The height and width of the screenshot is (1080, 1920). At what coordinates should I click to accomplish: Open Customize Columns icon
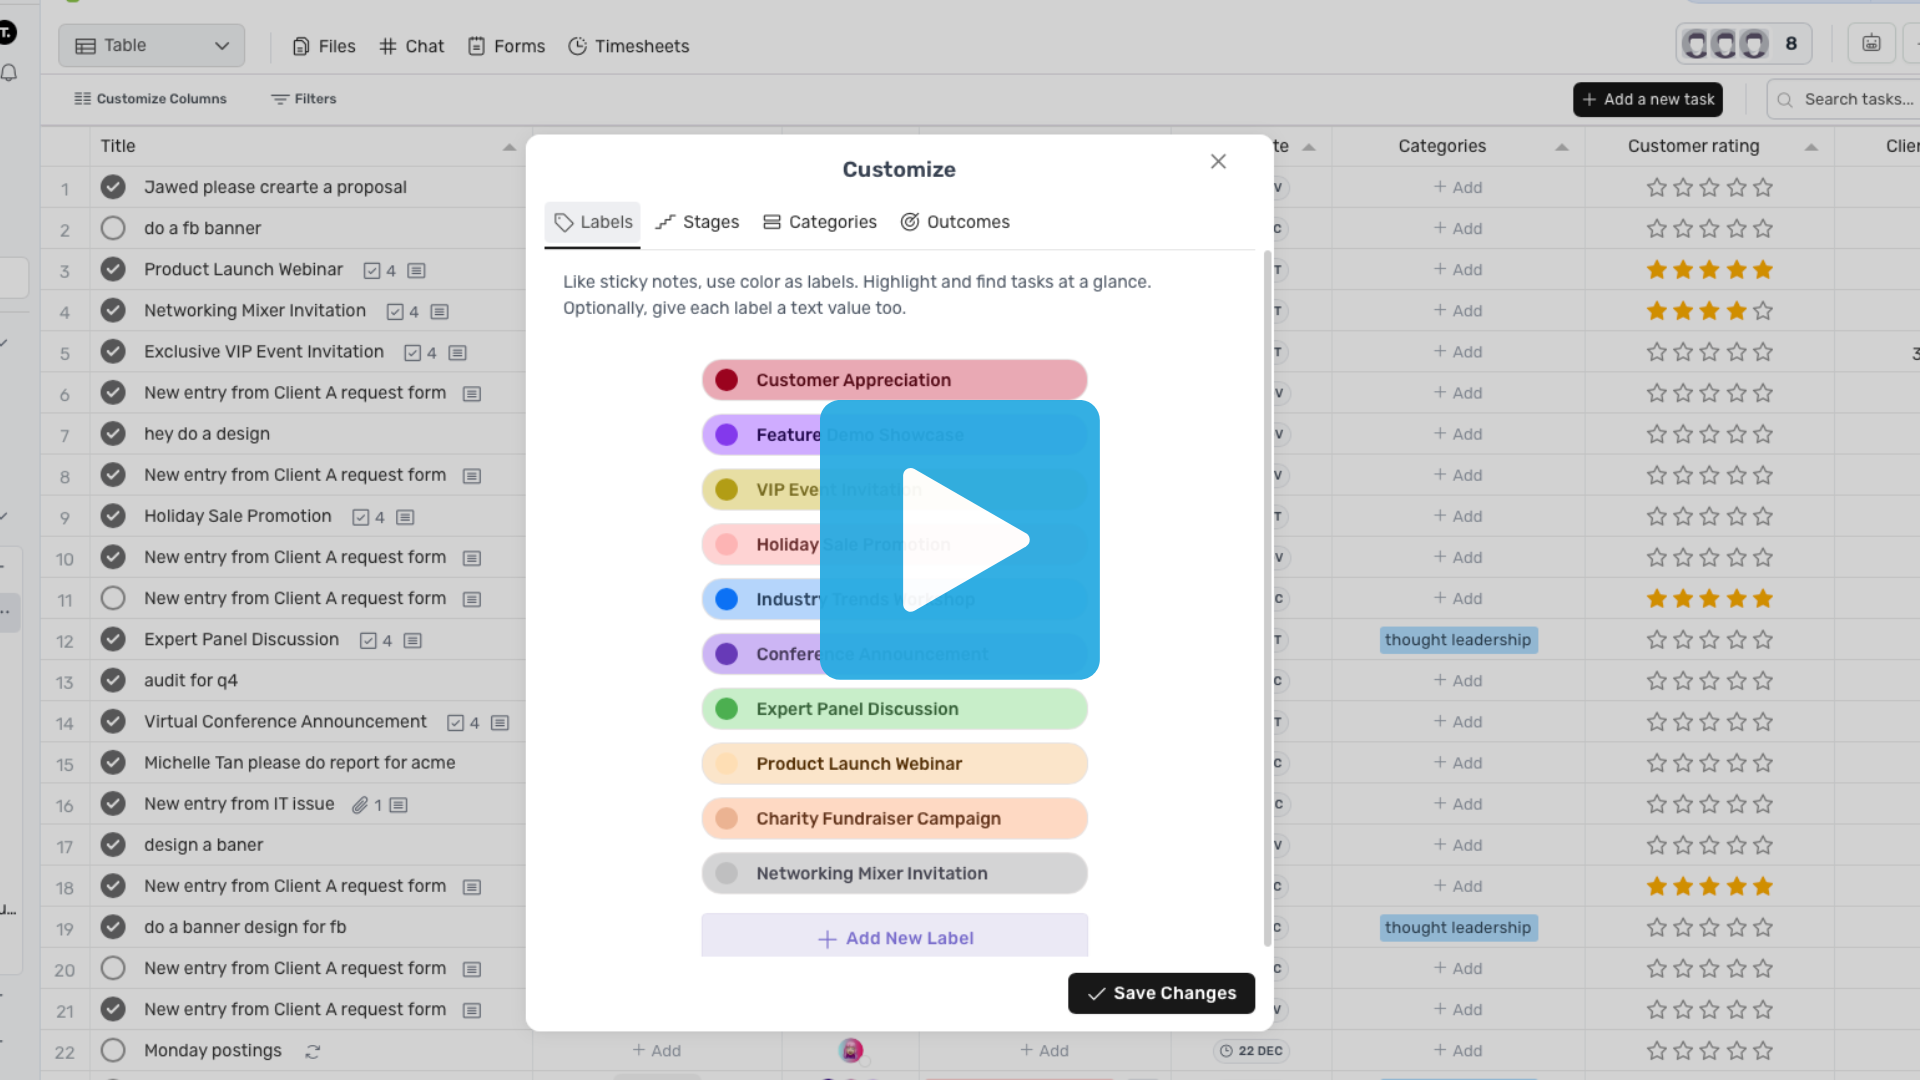pos(83,99)
